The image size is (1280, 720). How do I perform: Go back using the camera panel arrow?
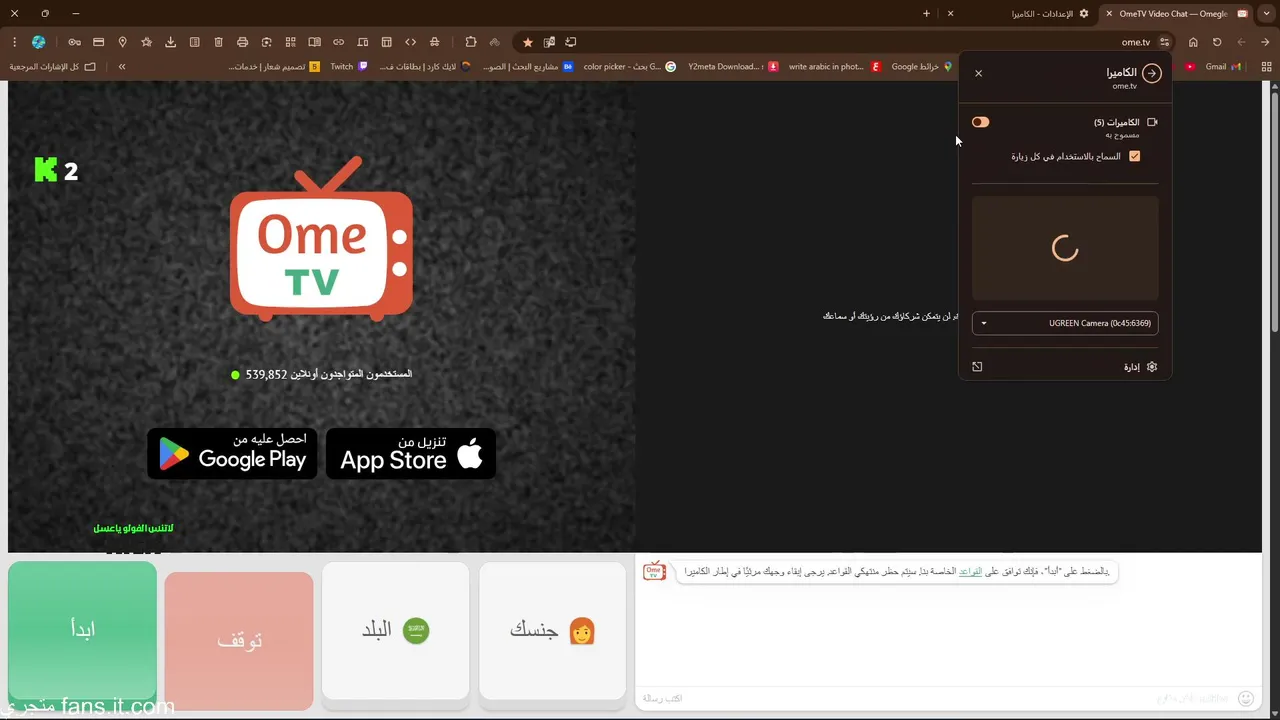[1152, 73]
